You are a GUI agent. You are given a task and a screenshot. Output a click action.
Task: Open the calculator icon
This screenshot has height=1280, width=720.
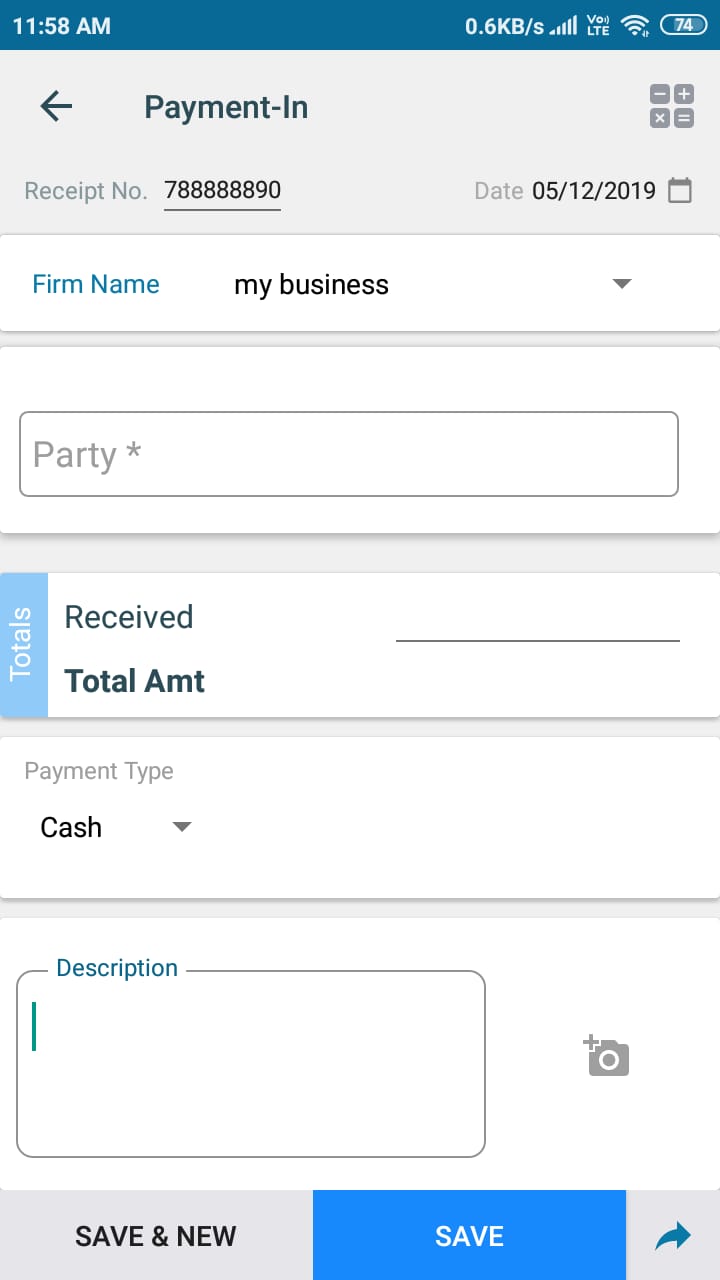tap(671, 106)
